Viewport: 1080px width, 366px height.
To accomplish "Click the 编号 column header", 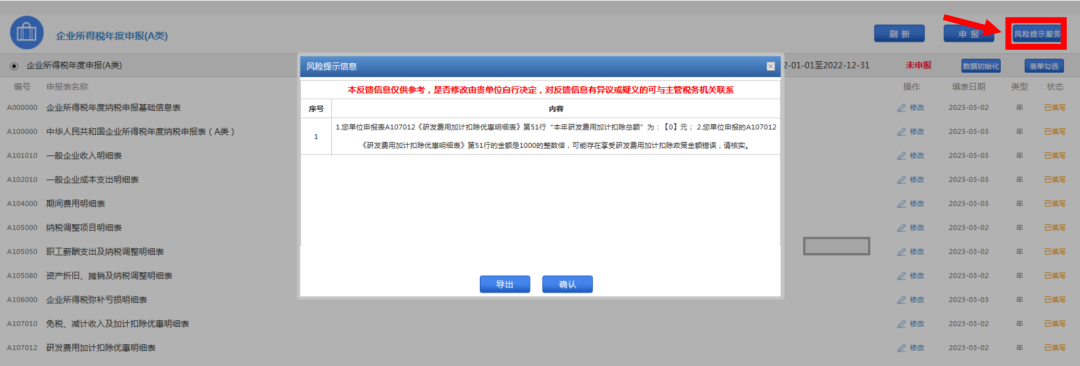I will coord(22,87).
